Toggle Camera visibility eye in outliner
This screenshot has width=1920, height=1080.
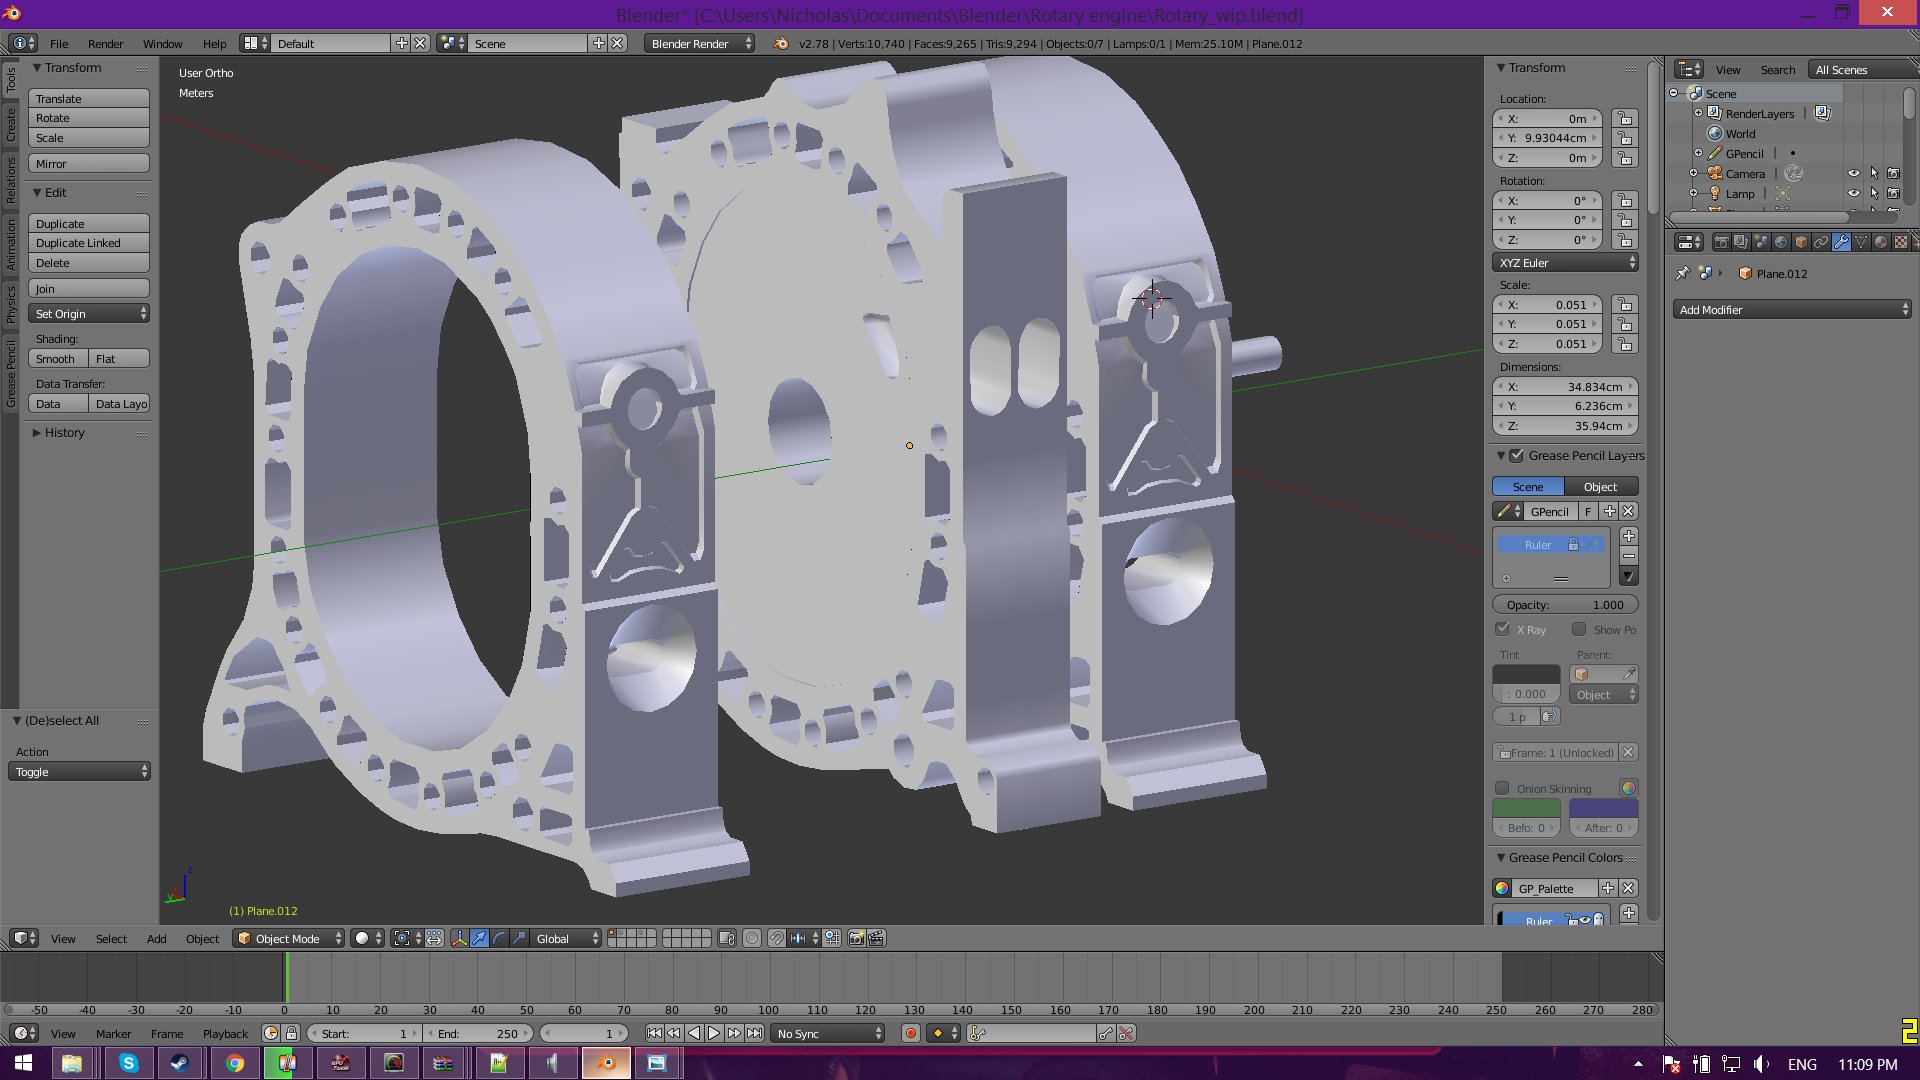click(x=1853, y=173)
